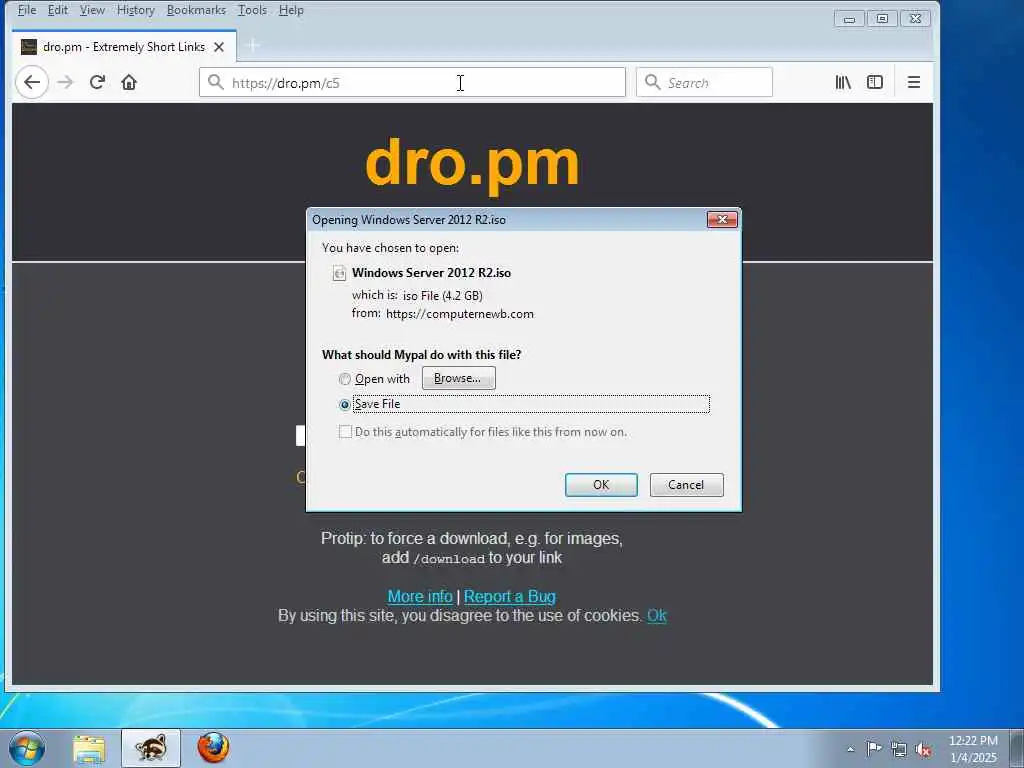The height and width of the screenshot is (768, 1024).
Task: Open the View menu
Action: (92, 10)
